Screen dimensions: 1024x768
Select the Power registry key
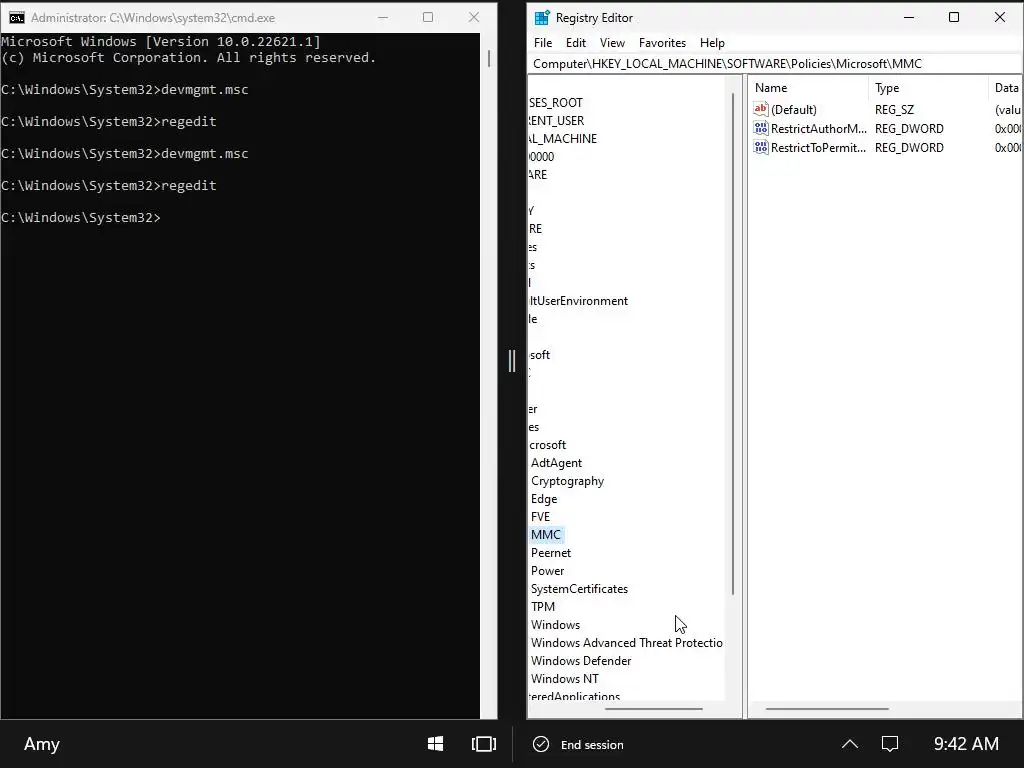[x=547, y=571]
